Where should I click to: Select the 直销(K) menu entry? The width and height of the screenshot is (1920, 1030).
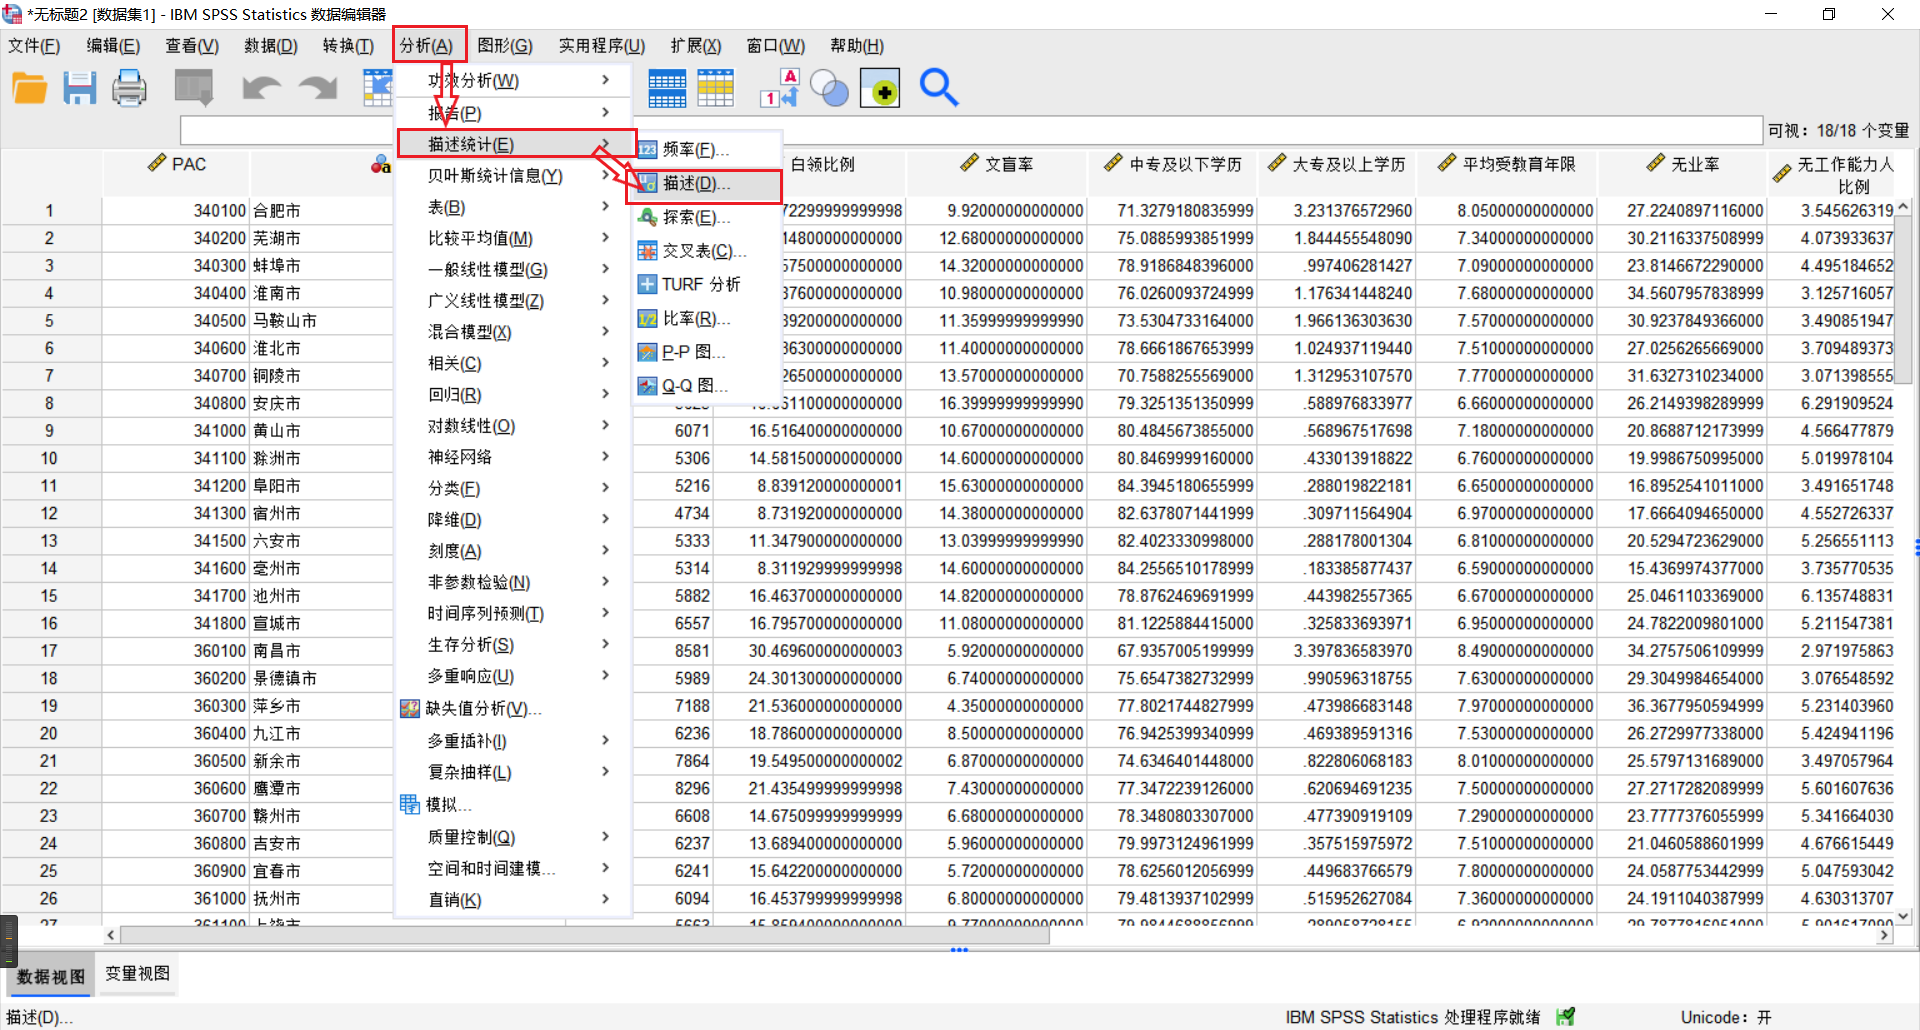coord(514,900)
